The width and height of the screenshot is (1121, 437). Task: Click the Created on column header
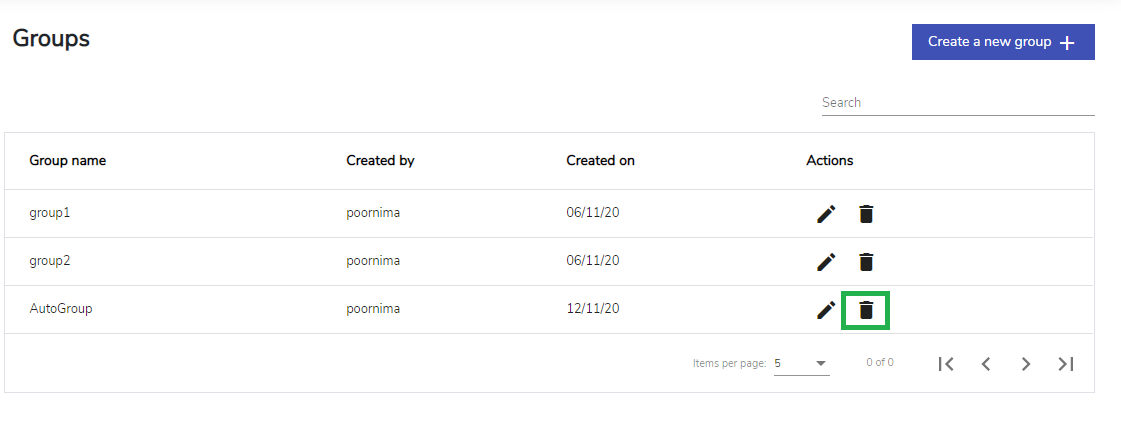tap(601, 161)
